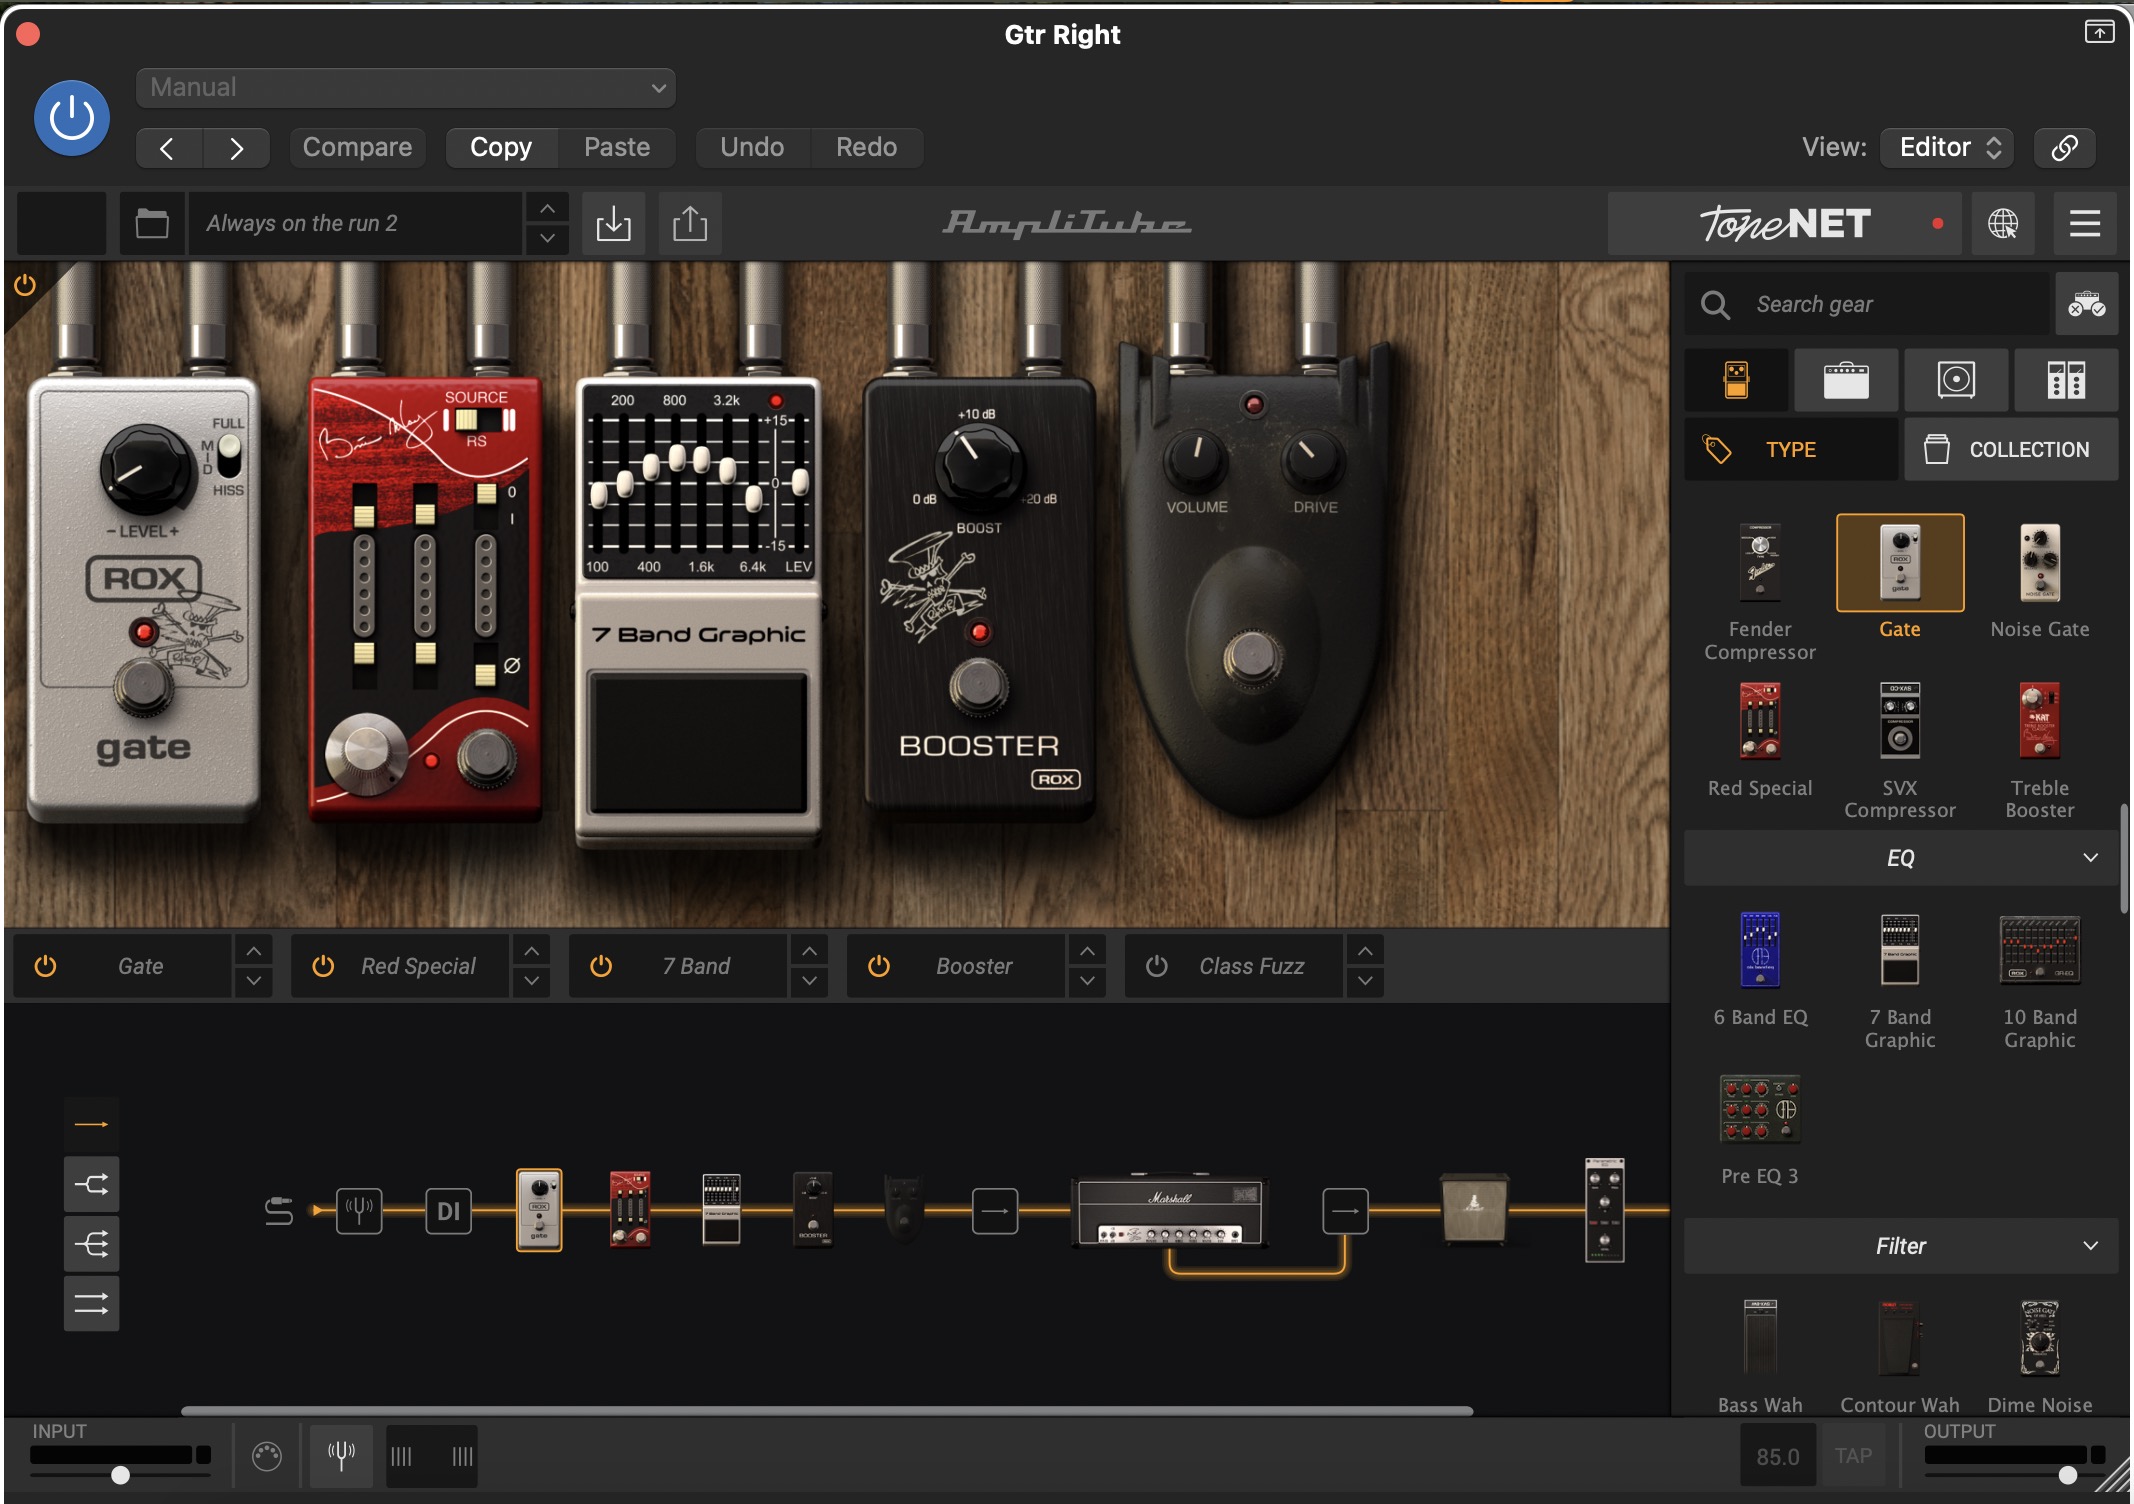Viewport: 2134px width, 1504px height.
Task: Select the Booster slot tab
Action: 974,966
